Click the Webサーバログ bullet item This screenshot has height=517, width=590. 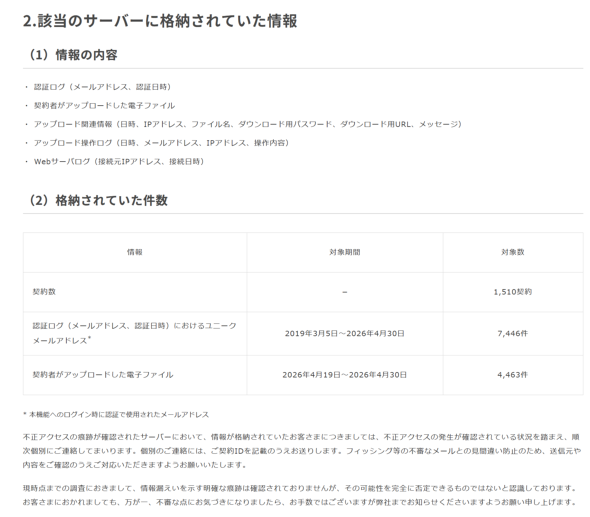click(119, 162)
